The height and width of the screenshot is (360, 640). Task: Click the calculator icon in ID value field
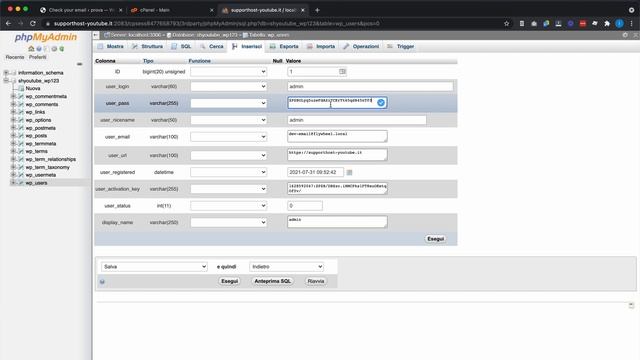pyautogui.click(x=342, y=71)
